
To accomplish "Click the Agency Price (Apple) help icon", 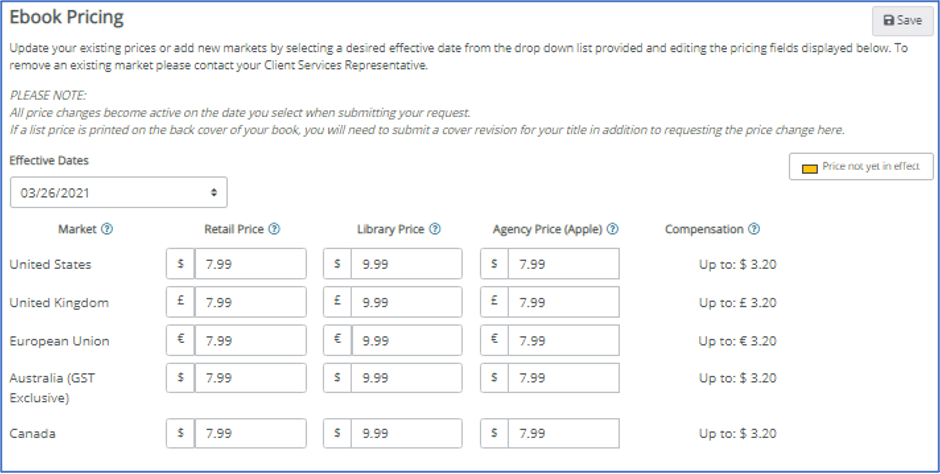I will (x=613, y=229).
